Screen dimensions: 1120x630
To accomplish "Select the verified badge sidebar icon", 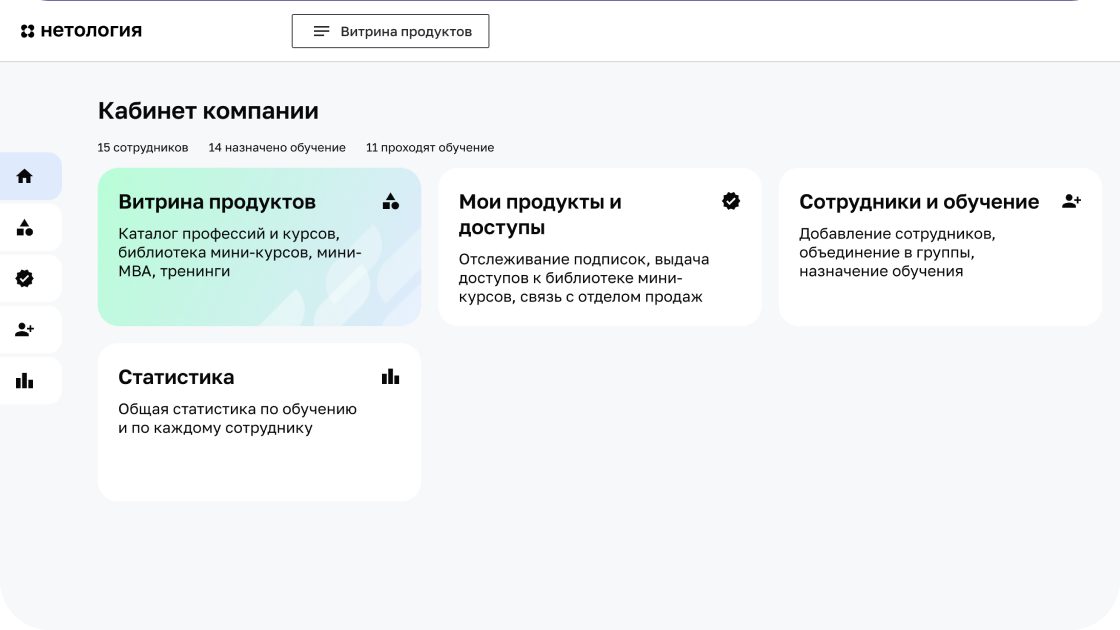I will (25, 279).
